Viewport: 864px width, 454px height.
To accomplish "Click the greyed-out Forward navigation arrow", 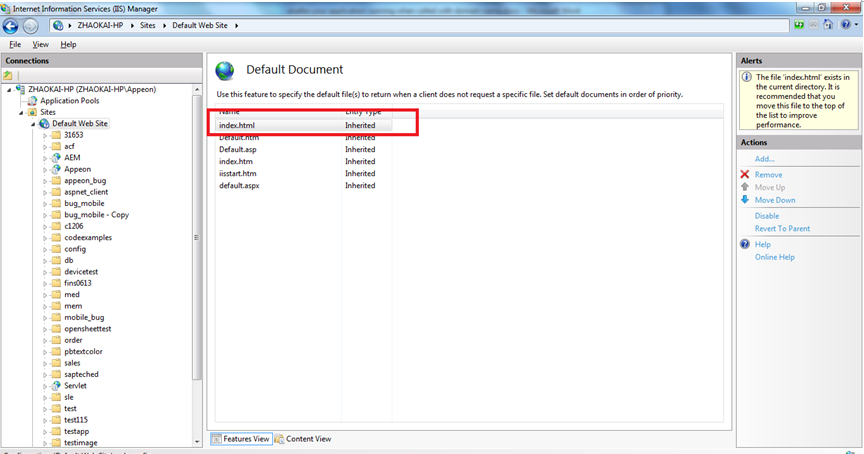I will [30, 25].
